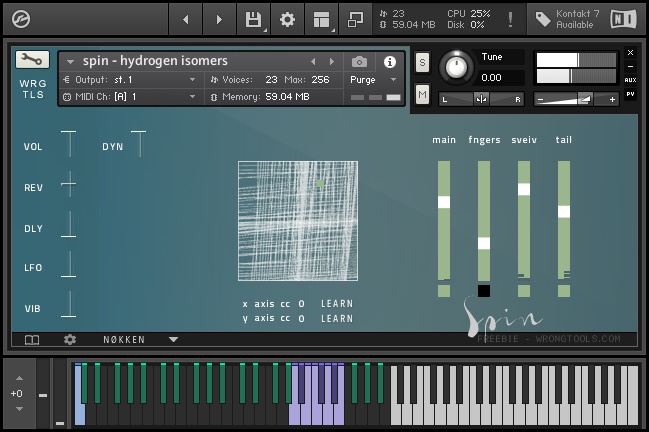Image resolution: width=649 pixels, height=432 pixels.
Task: Open settings gear in top toolbar
Action: point(287,19)
